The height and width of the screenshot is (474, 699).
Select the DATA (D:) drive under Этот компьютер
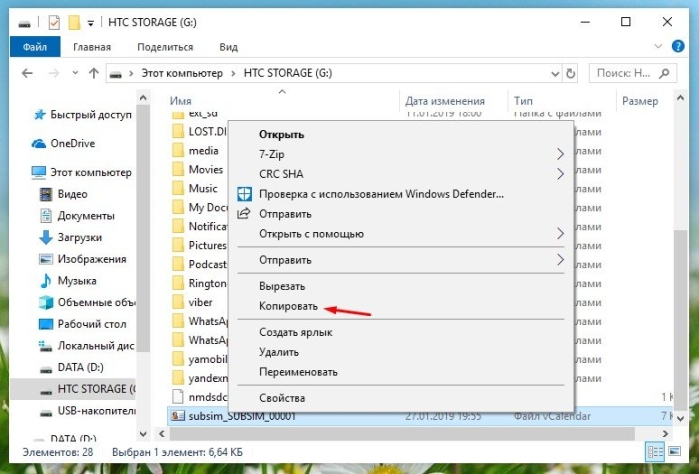tap(71, 367)
